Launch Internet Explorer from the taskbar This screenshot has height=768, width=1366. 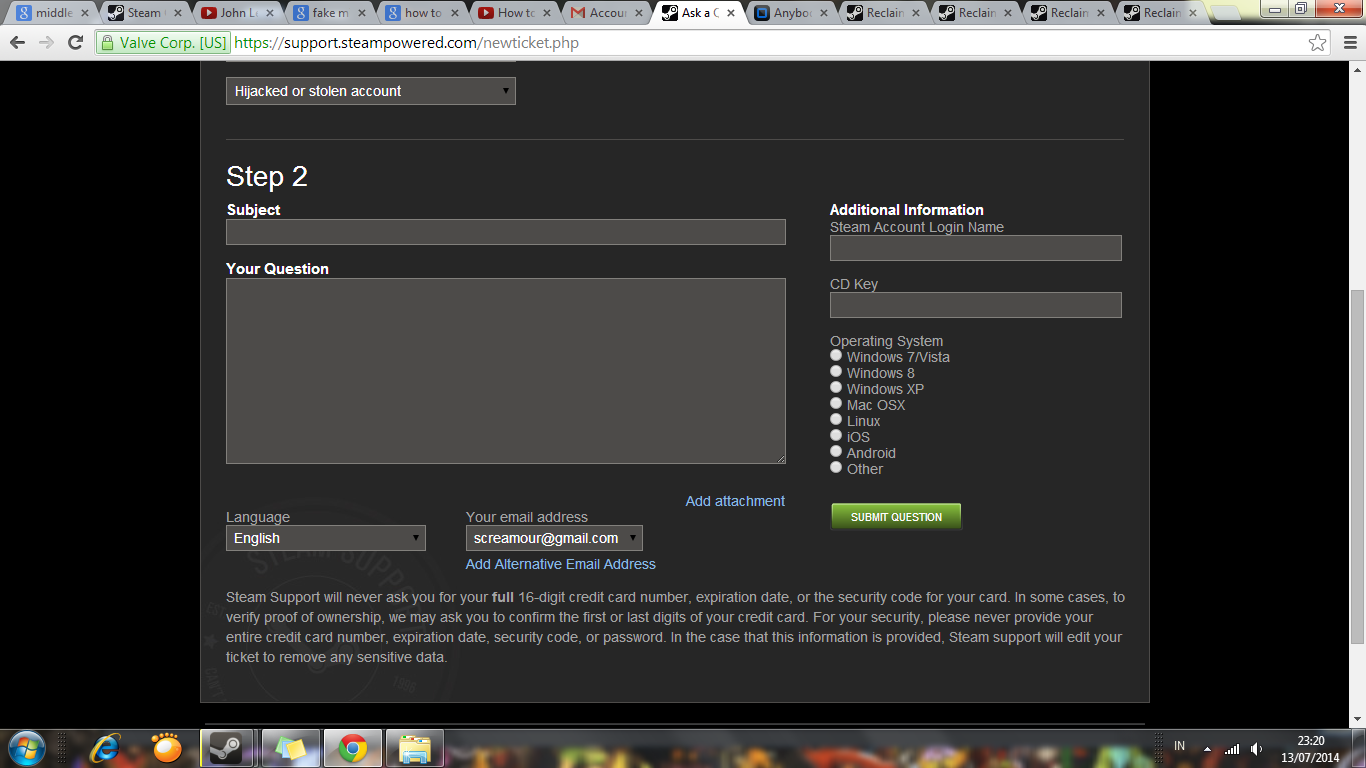105,748
